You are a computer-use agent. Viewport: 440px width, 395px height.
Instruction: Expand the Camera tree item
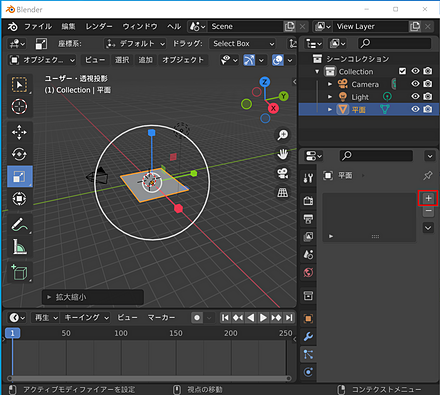point(330,84)
